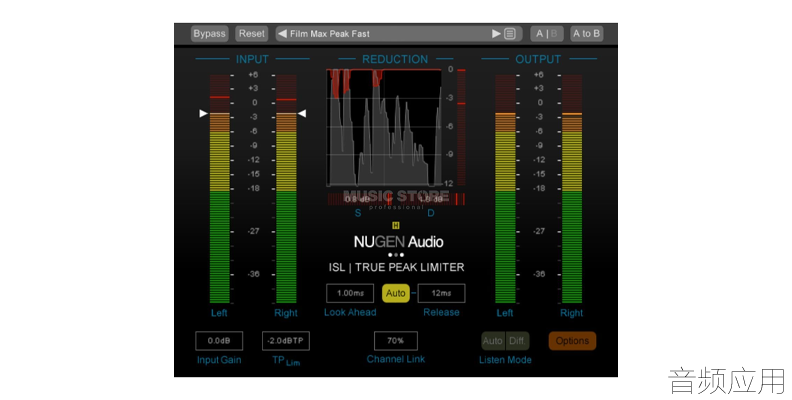
Task: Open the preset list menu icon
Action: coord(510,34)
